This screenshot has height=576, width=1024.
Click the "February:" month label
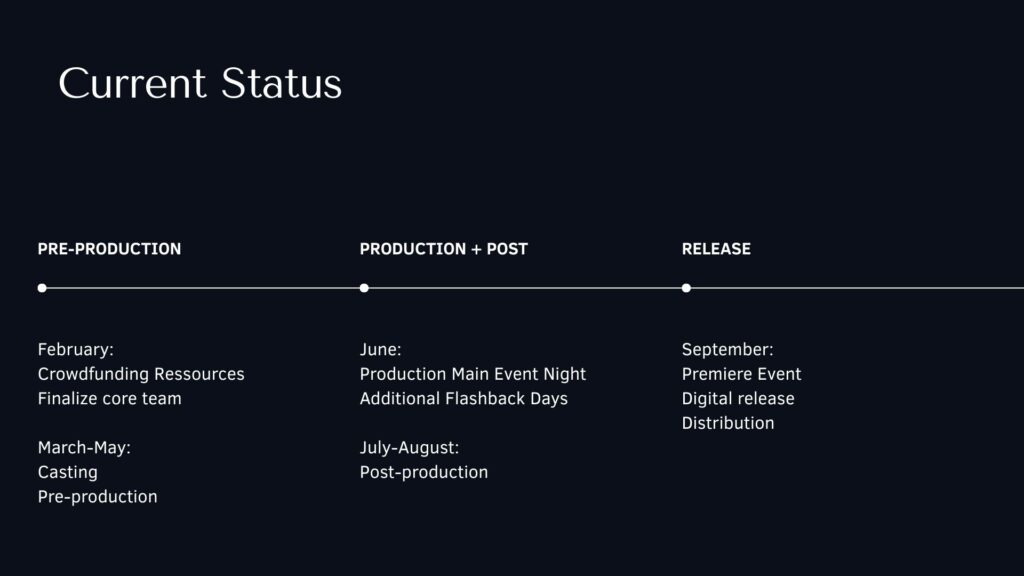pyautogui.click(x=76, y=350)
